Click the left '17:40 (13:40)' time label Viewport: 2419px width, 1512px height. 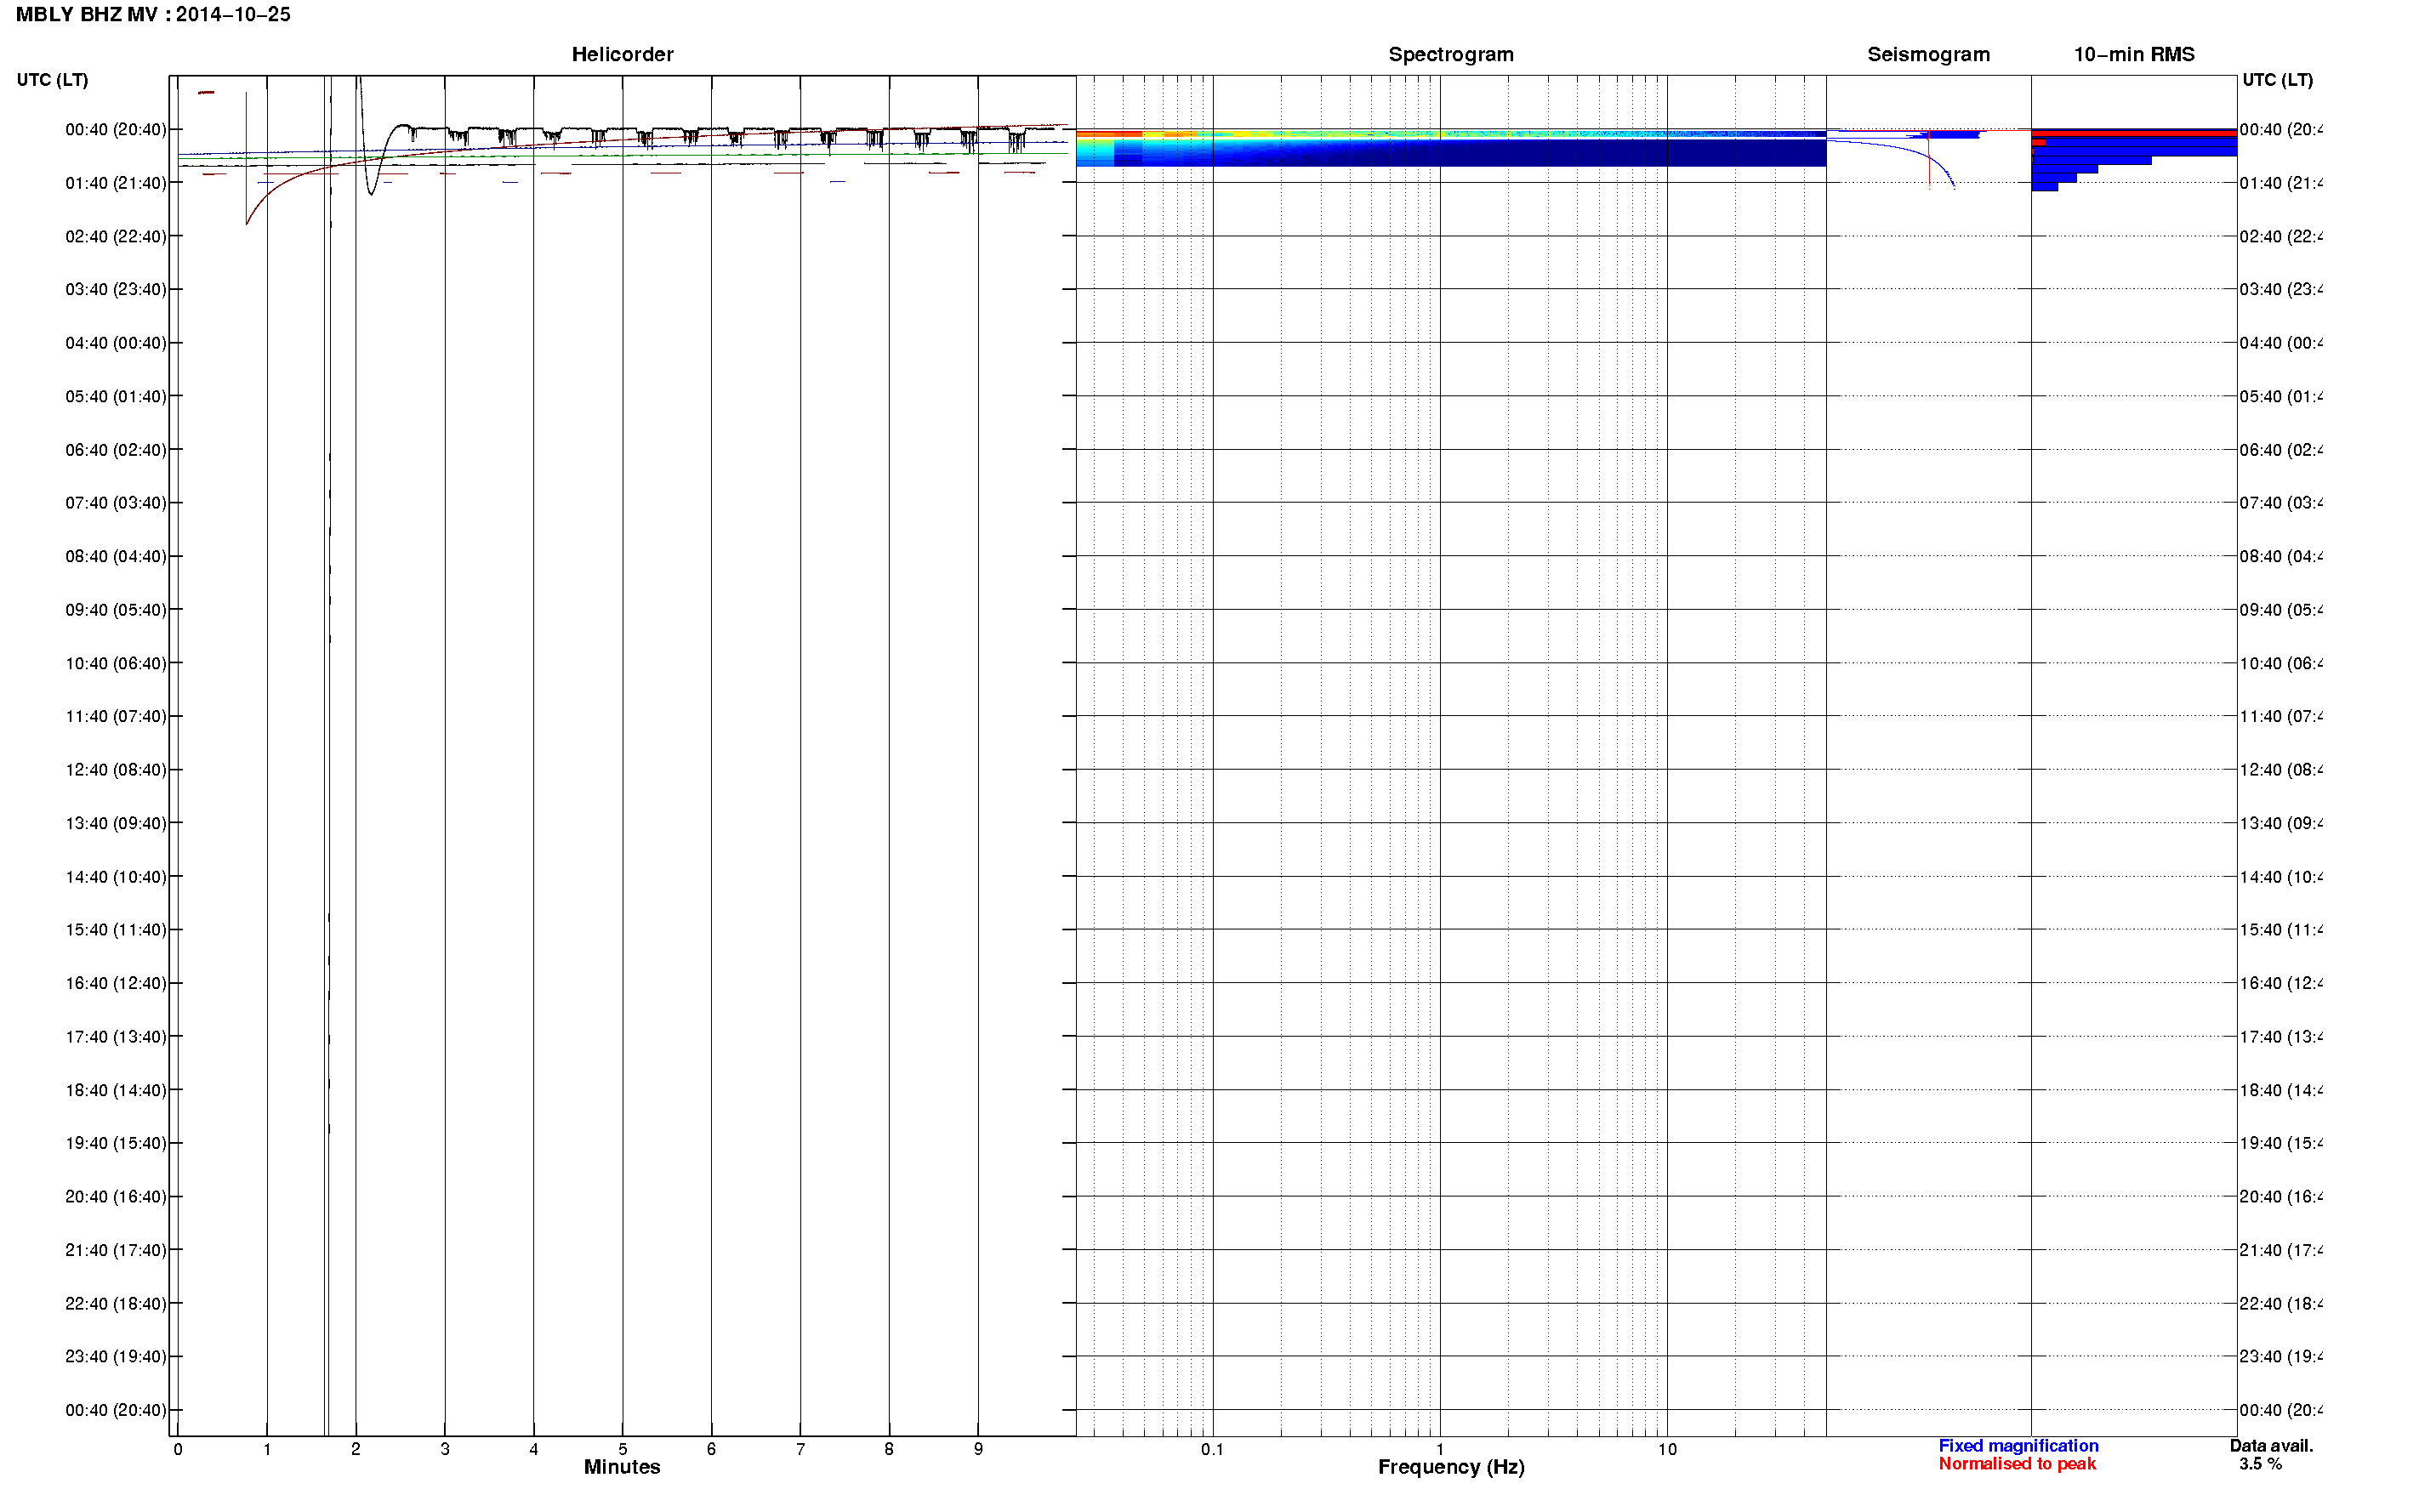pyautogui.click(x=116, y=1037)
